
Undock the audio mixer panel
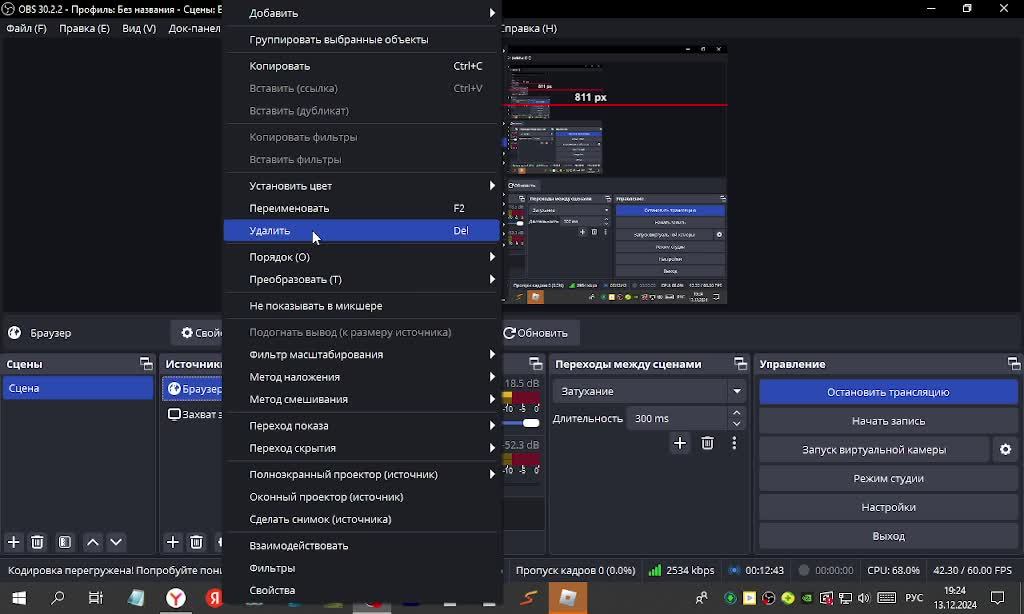click(536, 364)
